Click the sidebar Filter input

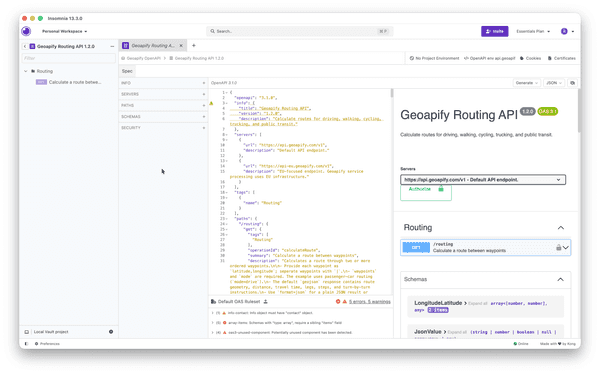pos(68,58)
